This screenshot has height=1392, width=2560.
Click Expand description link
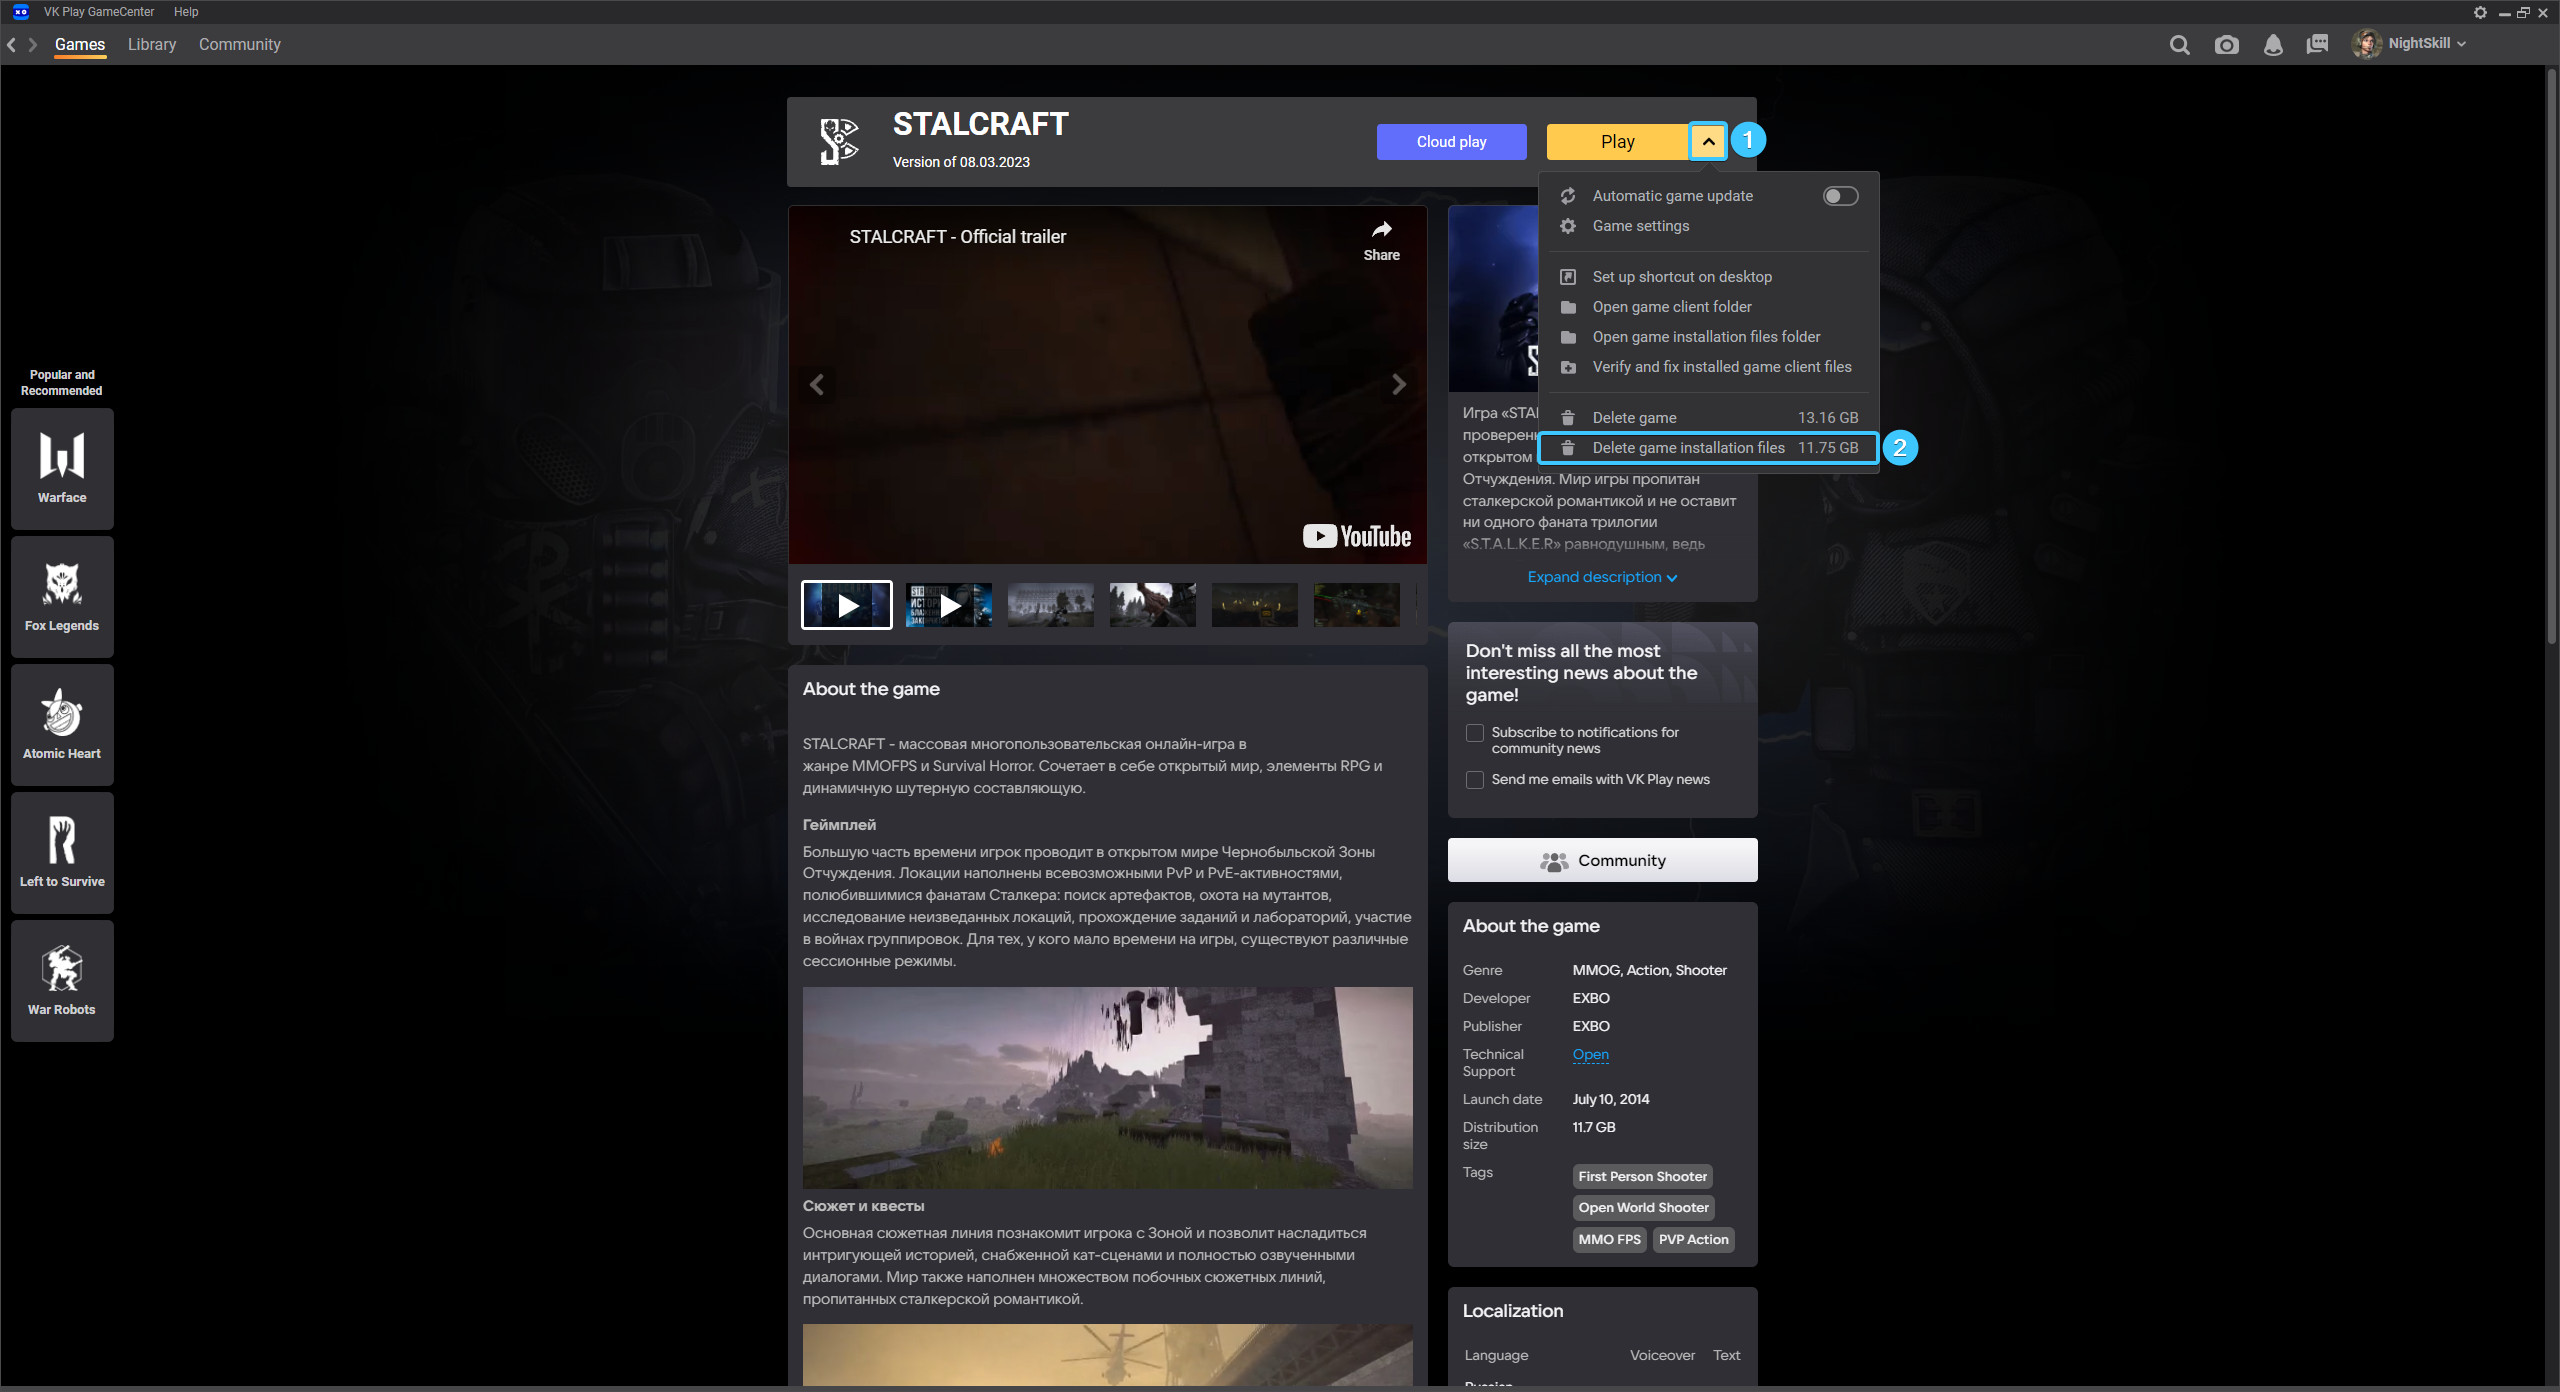click(1602, 577)
